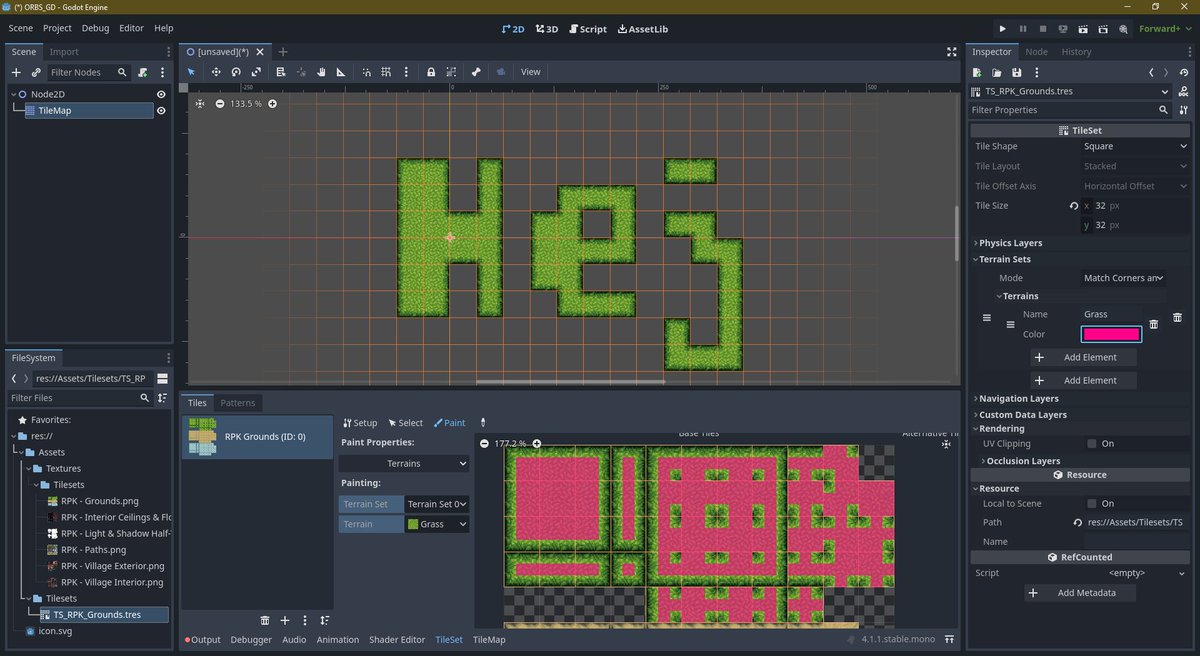This screenshot has width=1200, height=656.
Task: Toggle visibility of the TileMap node
Action: [x=160, y=111]
